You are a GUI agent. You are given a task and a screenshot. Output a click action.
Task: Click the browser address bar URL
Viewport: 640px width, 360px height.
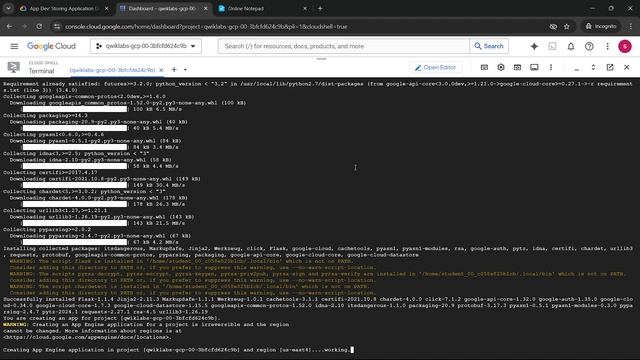click(x=206, y=27)
